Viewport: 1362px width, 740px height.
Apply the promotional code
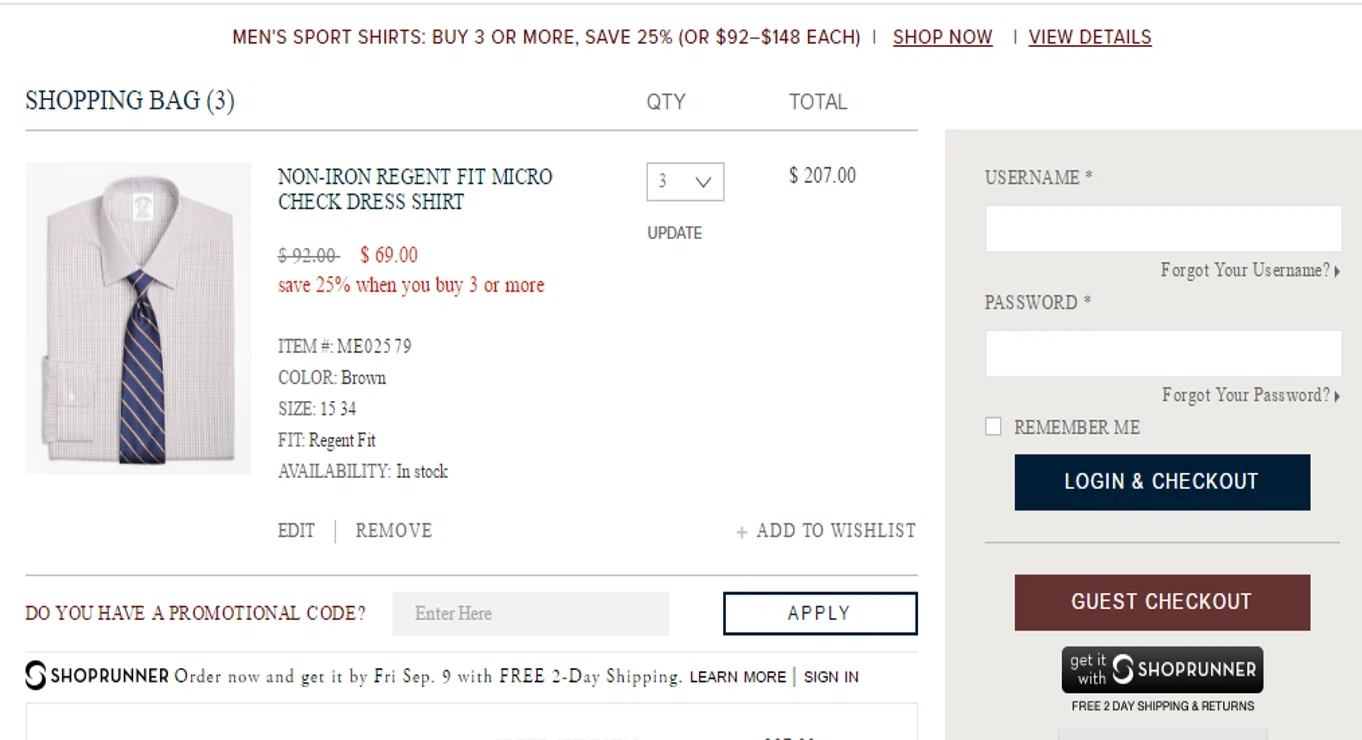coord(820,613)
